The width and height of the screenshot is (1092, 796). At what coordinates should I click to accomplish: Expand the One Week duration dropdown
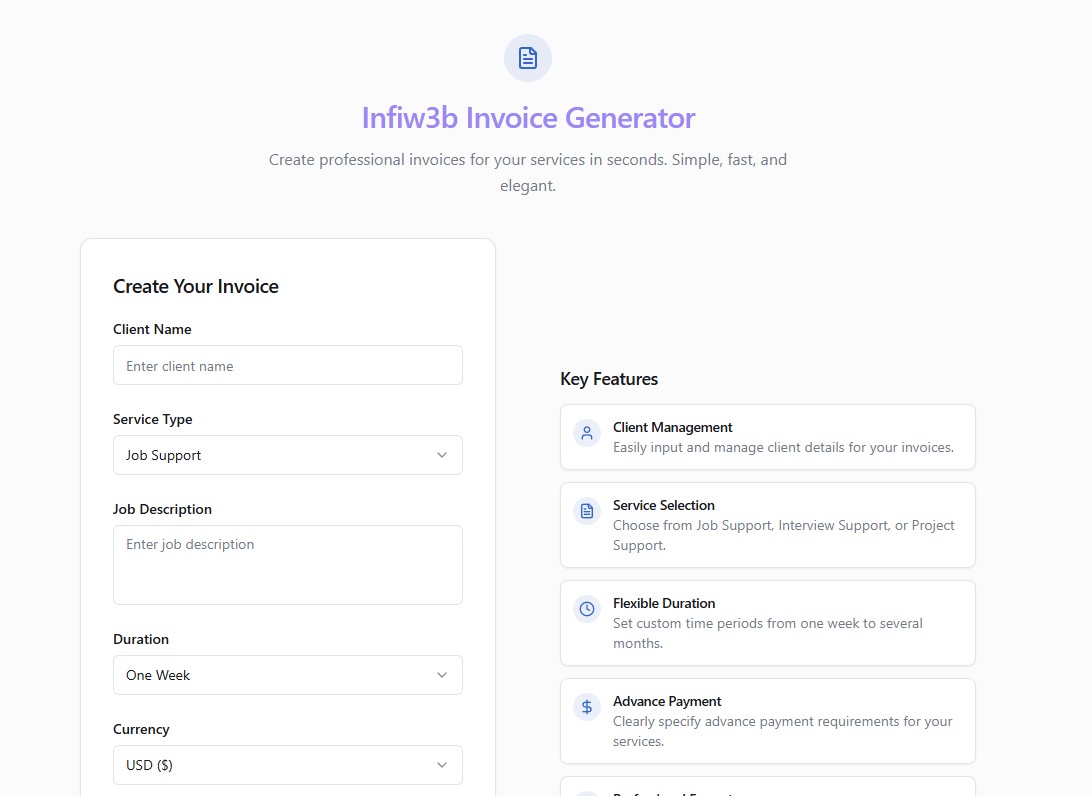pos(287,675)
